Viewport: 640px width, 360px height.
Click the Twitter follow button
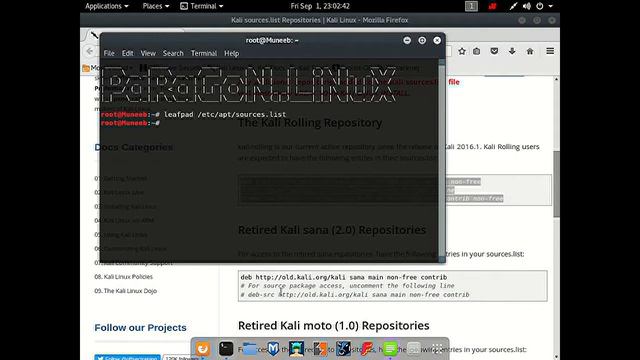point(127,357)
